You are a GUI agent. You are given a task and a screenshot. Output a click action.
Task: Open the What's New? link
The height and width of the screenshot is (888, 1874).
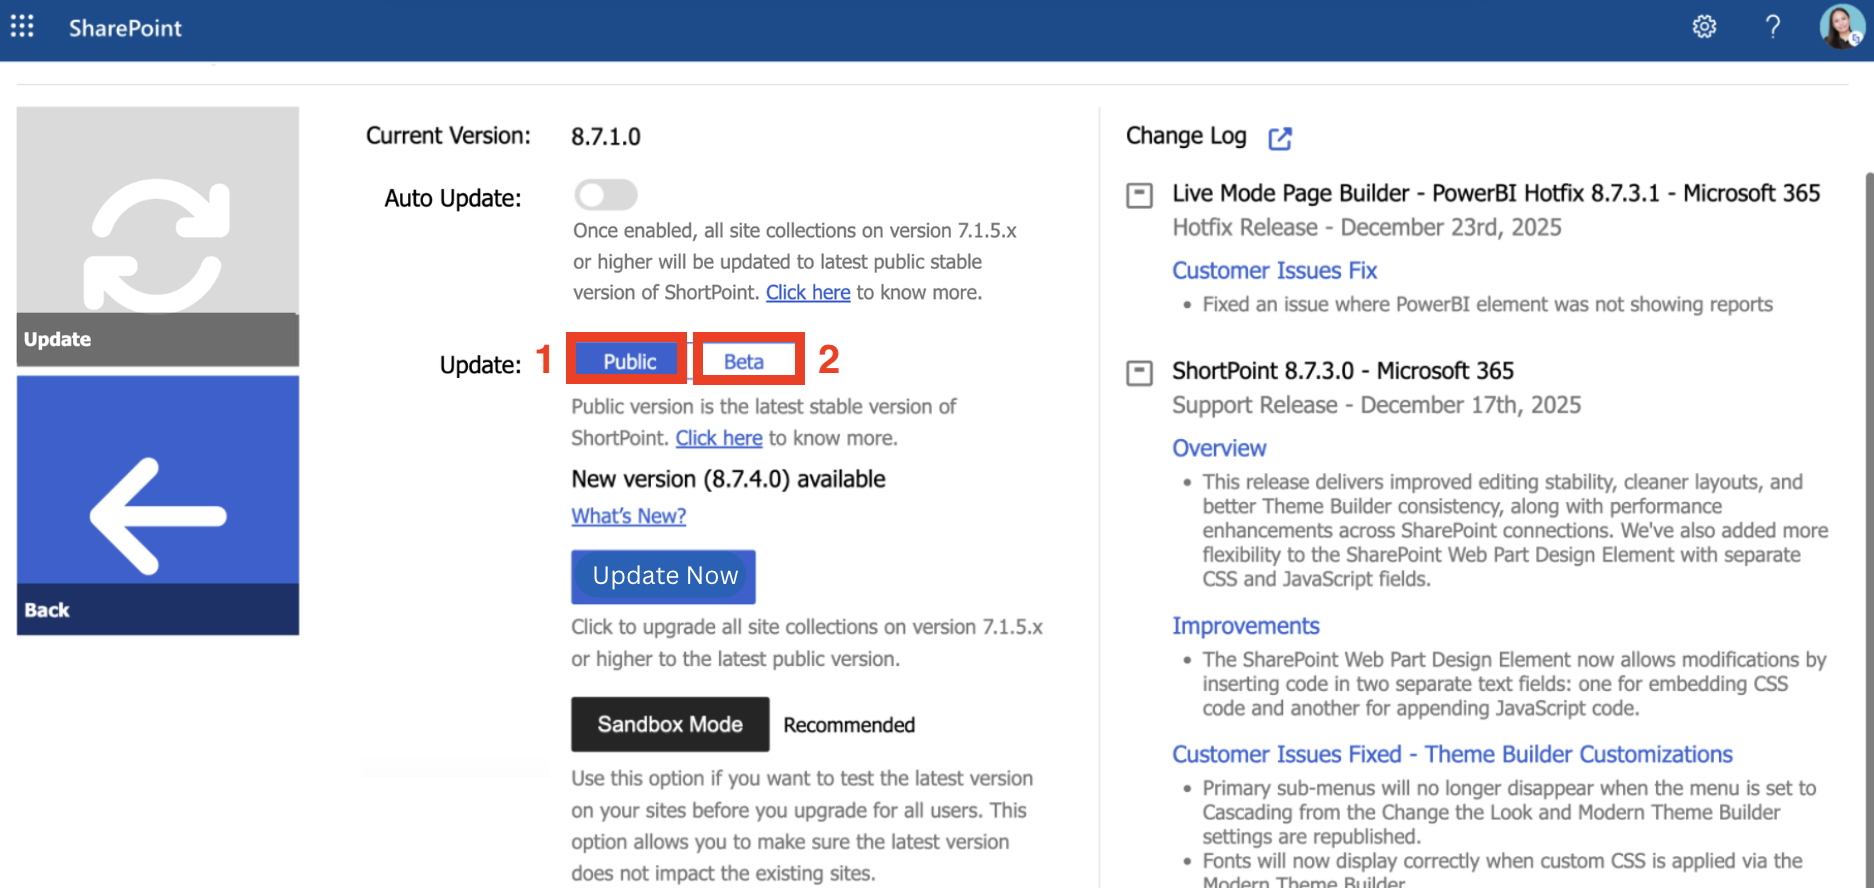pos(628,516)
